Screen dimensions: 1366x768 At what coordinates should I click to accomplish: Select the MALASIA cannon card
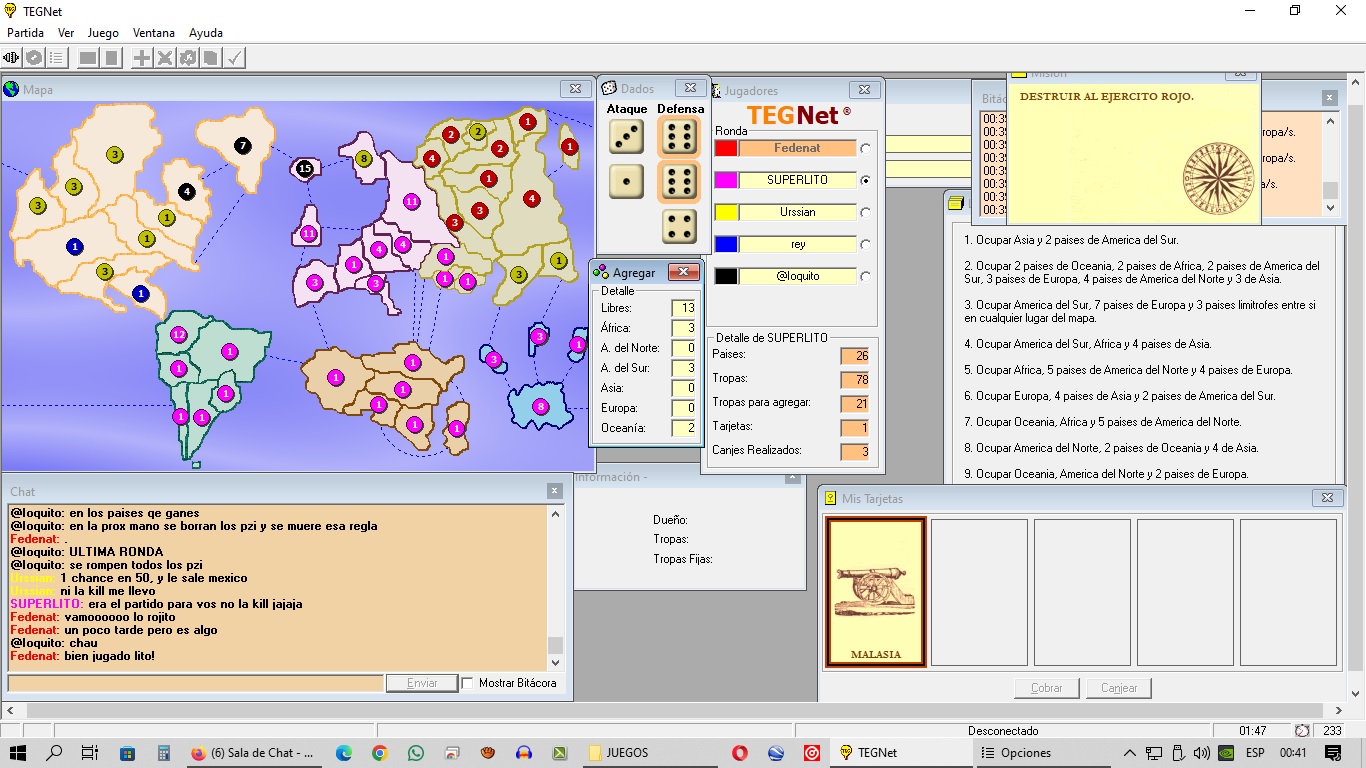875,592
